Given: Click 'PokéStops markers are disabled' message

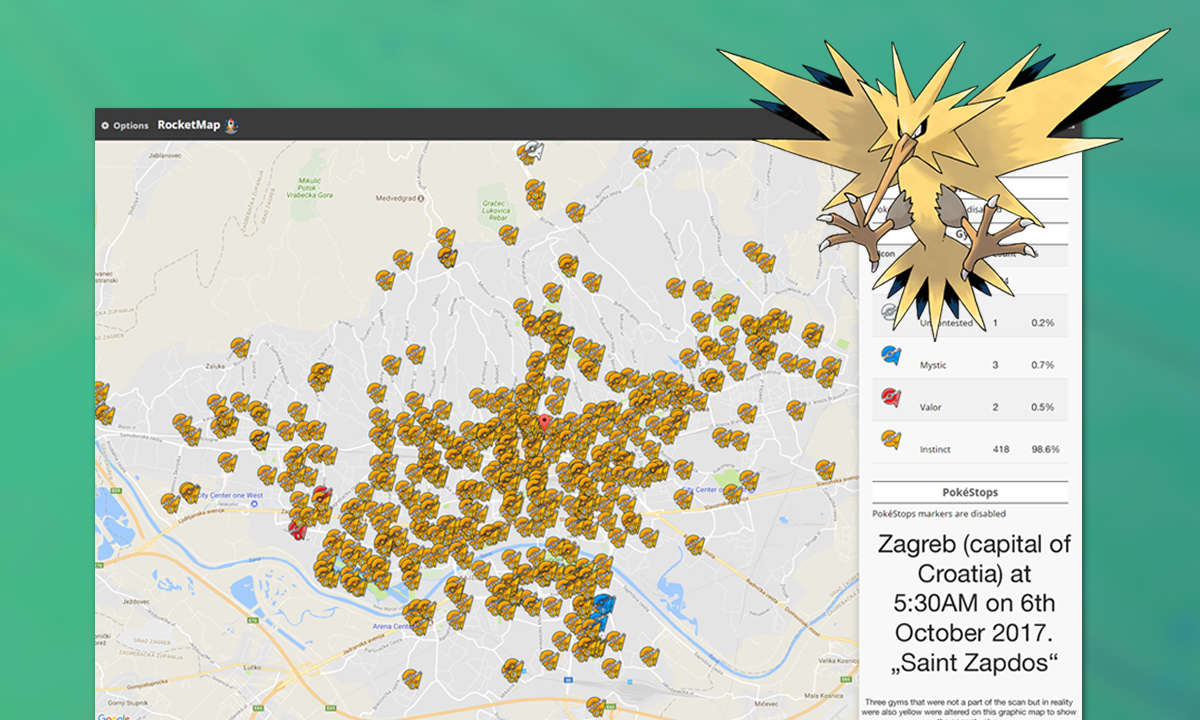Looking at the screenshot, I should click(x=939, y=514).
